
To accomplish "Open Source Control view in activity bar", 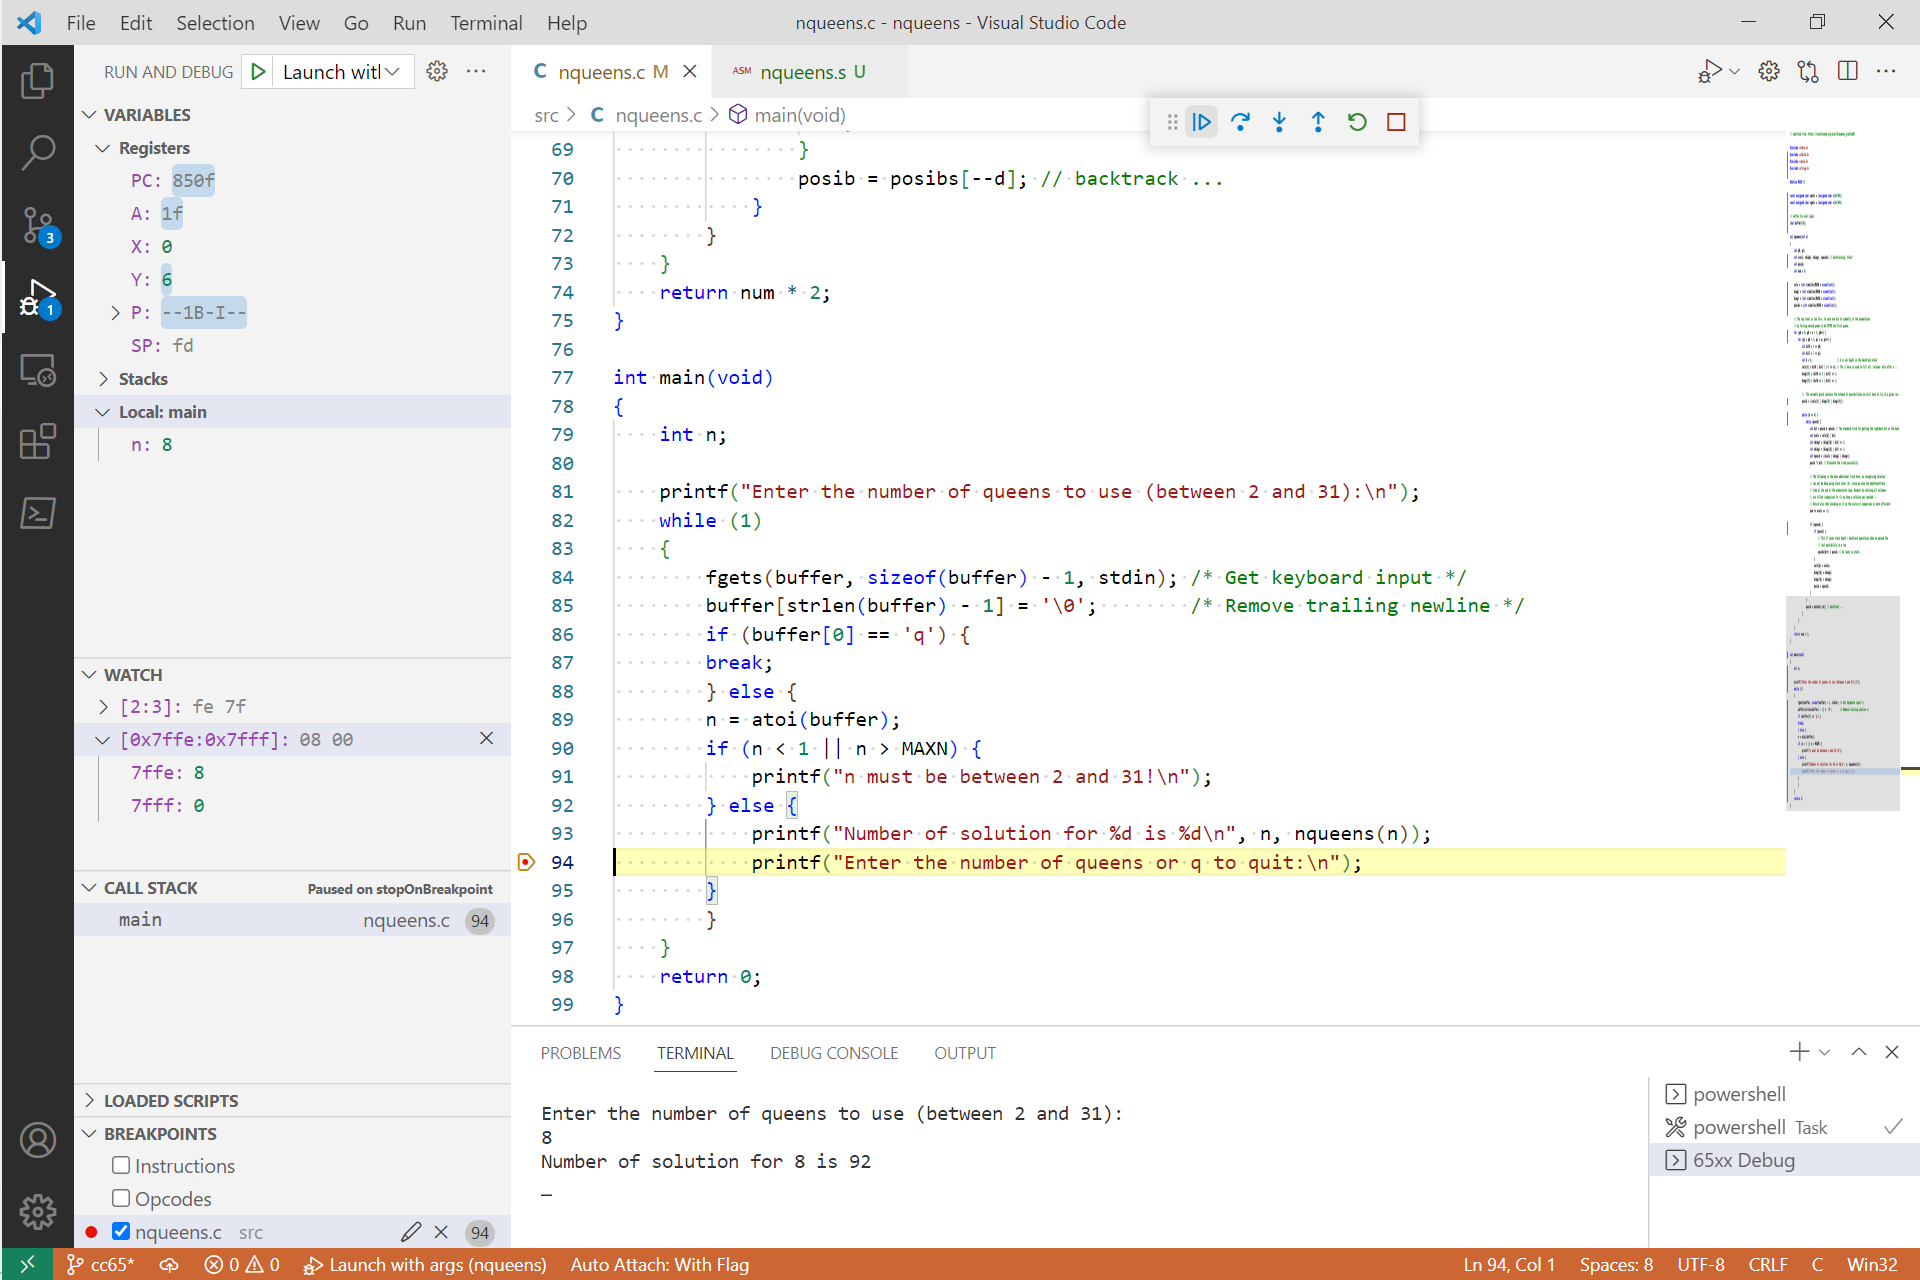I will (38, 225).
